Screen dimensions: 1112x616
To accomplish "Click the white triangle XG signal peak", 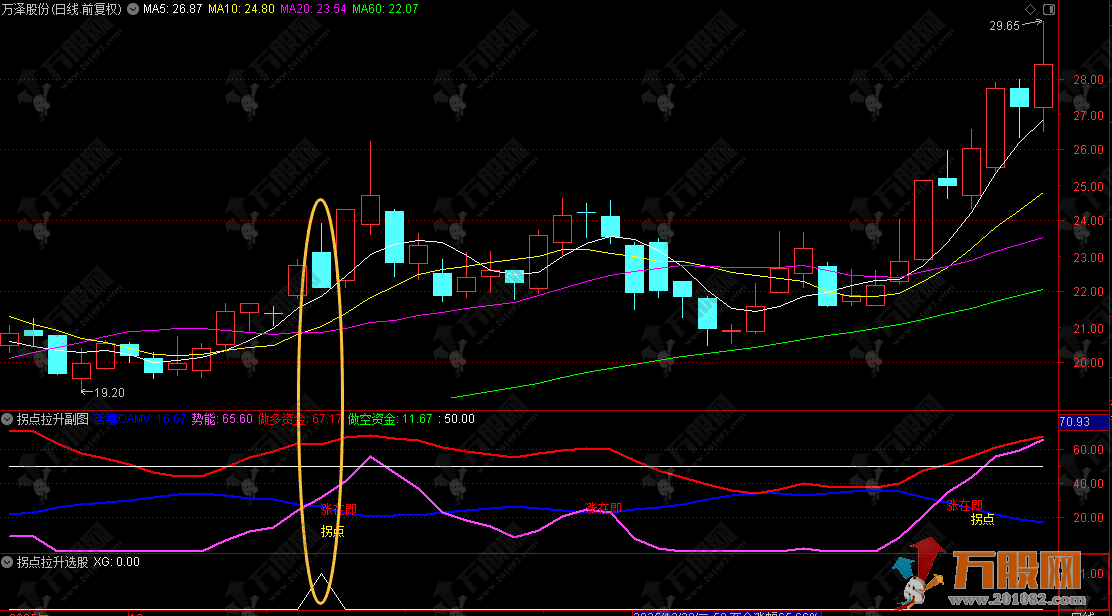I will click(x=321, y=578).
